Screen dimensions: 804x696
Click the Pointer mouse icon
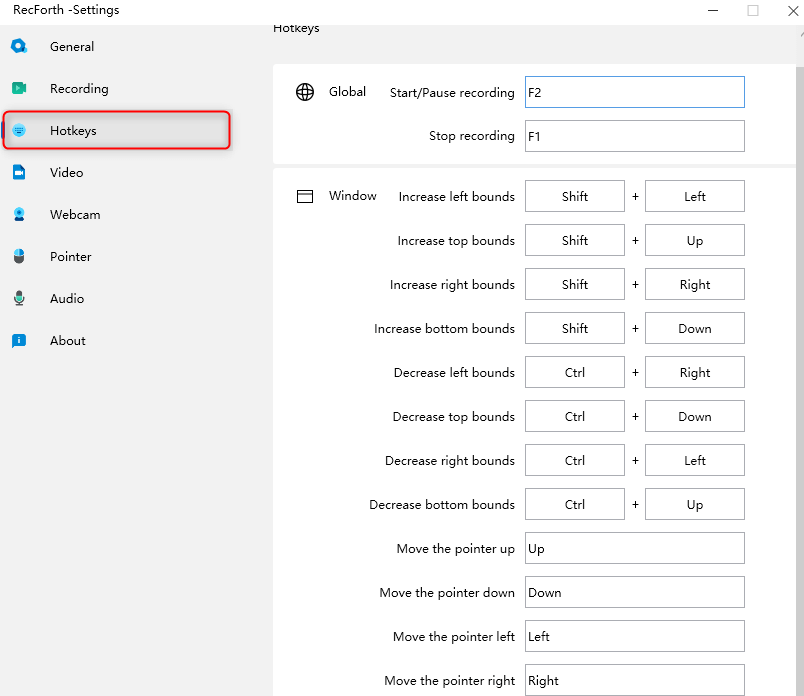pos(19,256)
